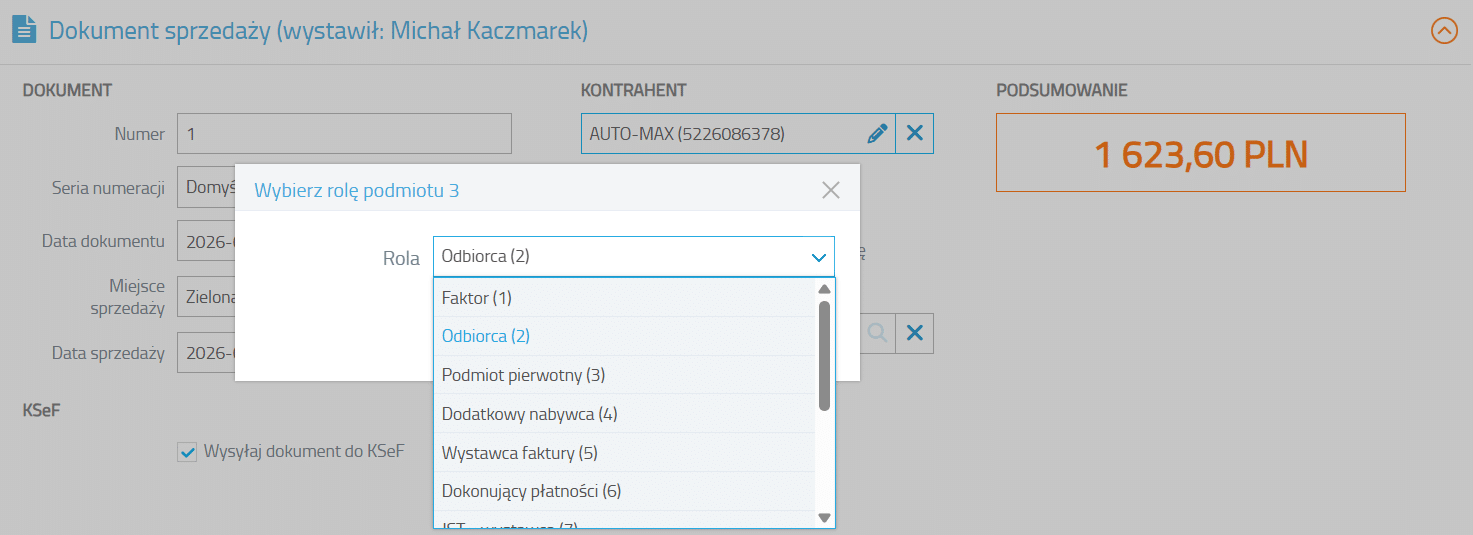Click the KONTRAHENT heading
The width and height of the screenshot is (1473, 535).
(x=633, y=90)
